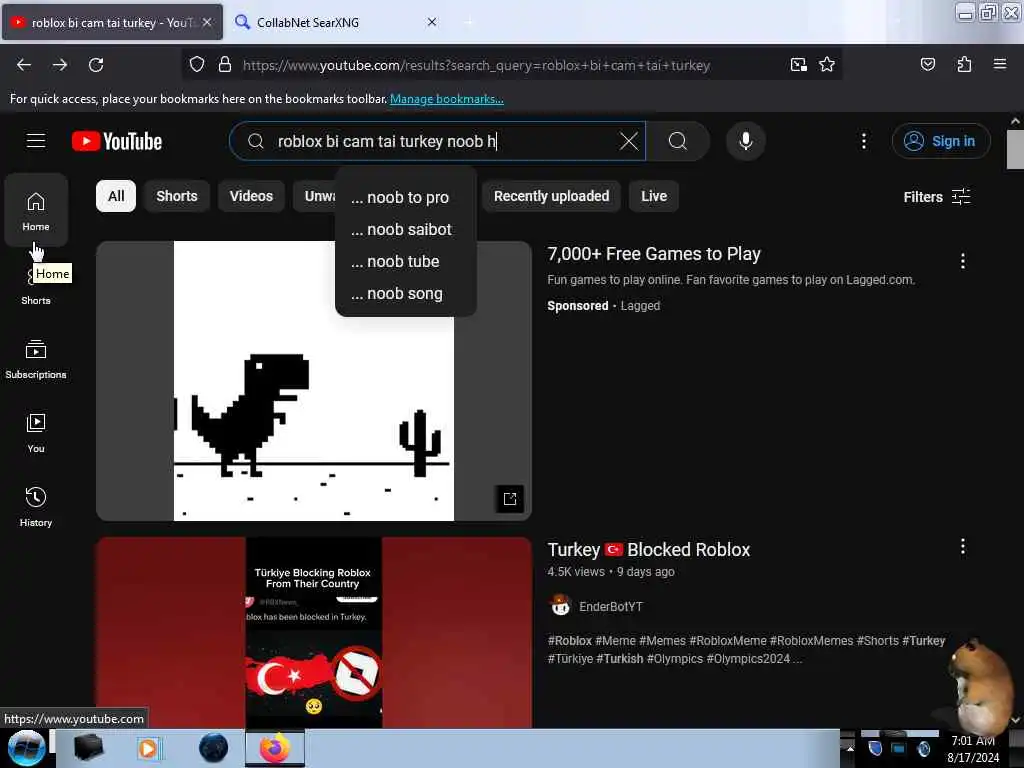Reload the page with the refresh icon
1024x768 pixels.
click(x=96, y=65)
